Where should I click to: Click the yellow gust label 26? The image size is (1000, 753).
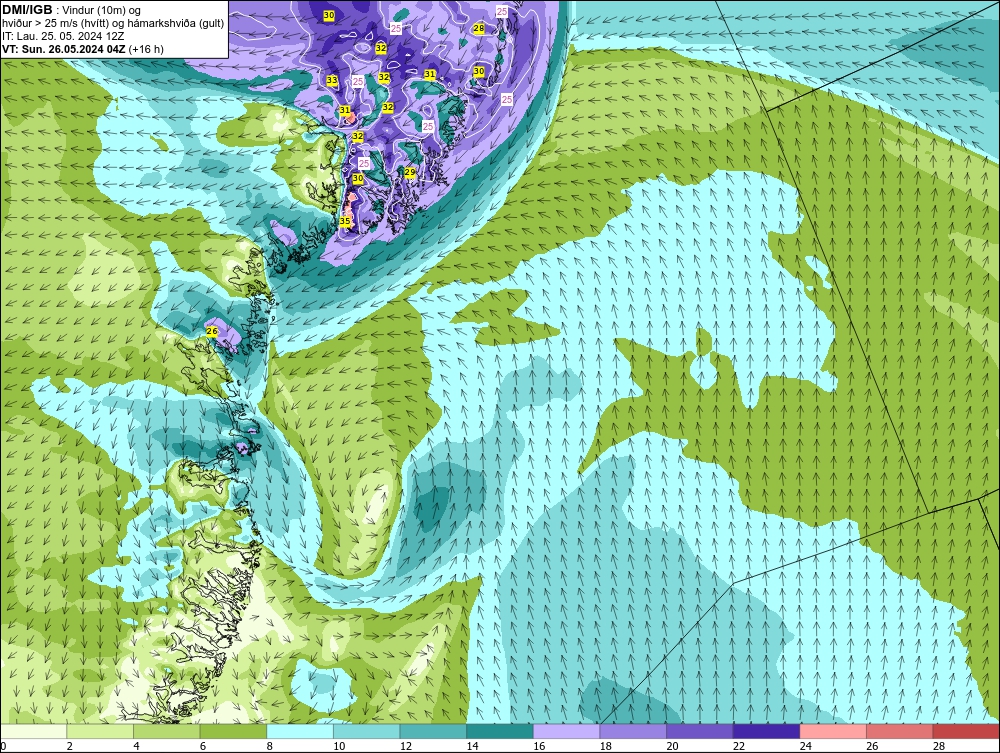pos(212,331)
